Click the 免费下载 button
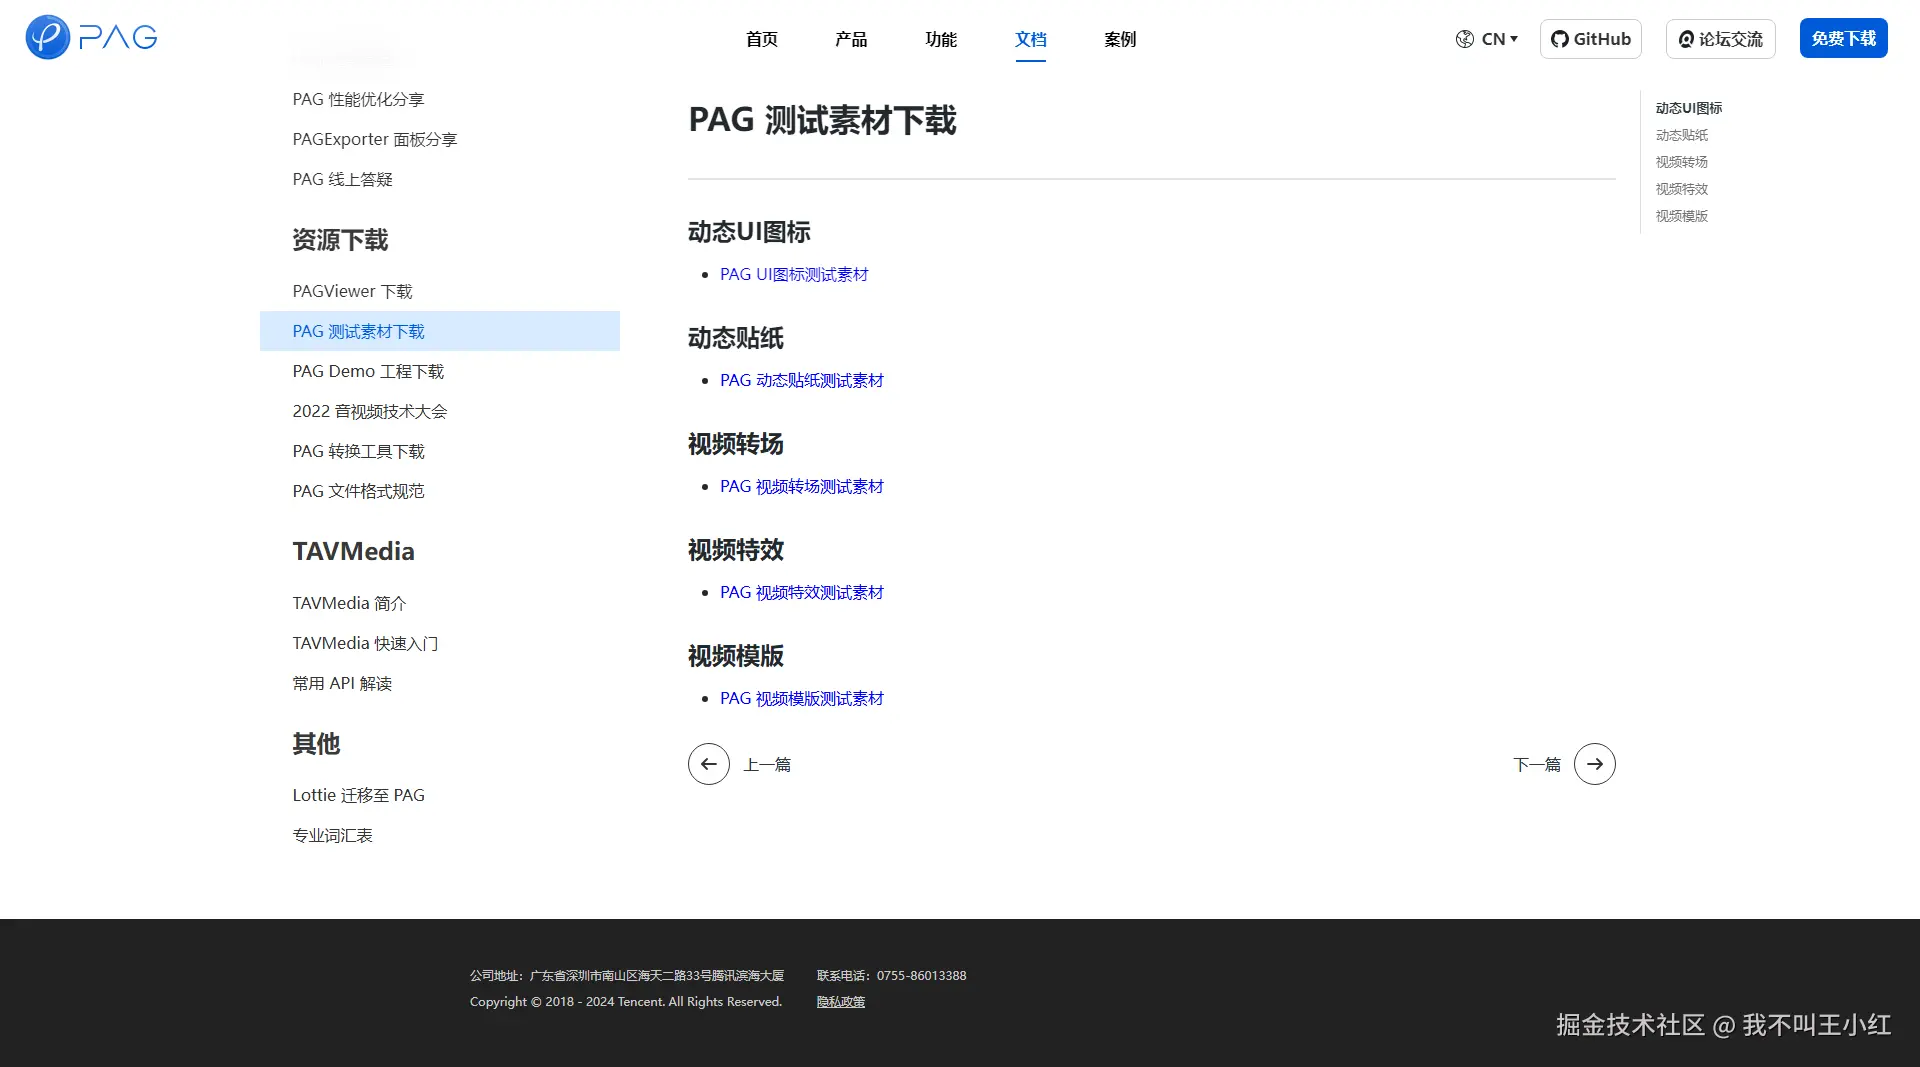Viewport: 1920px width, 1067px height. (x=1843, y=37)
